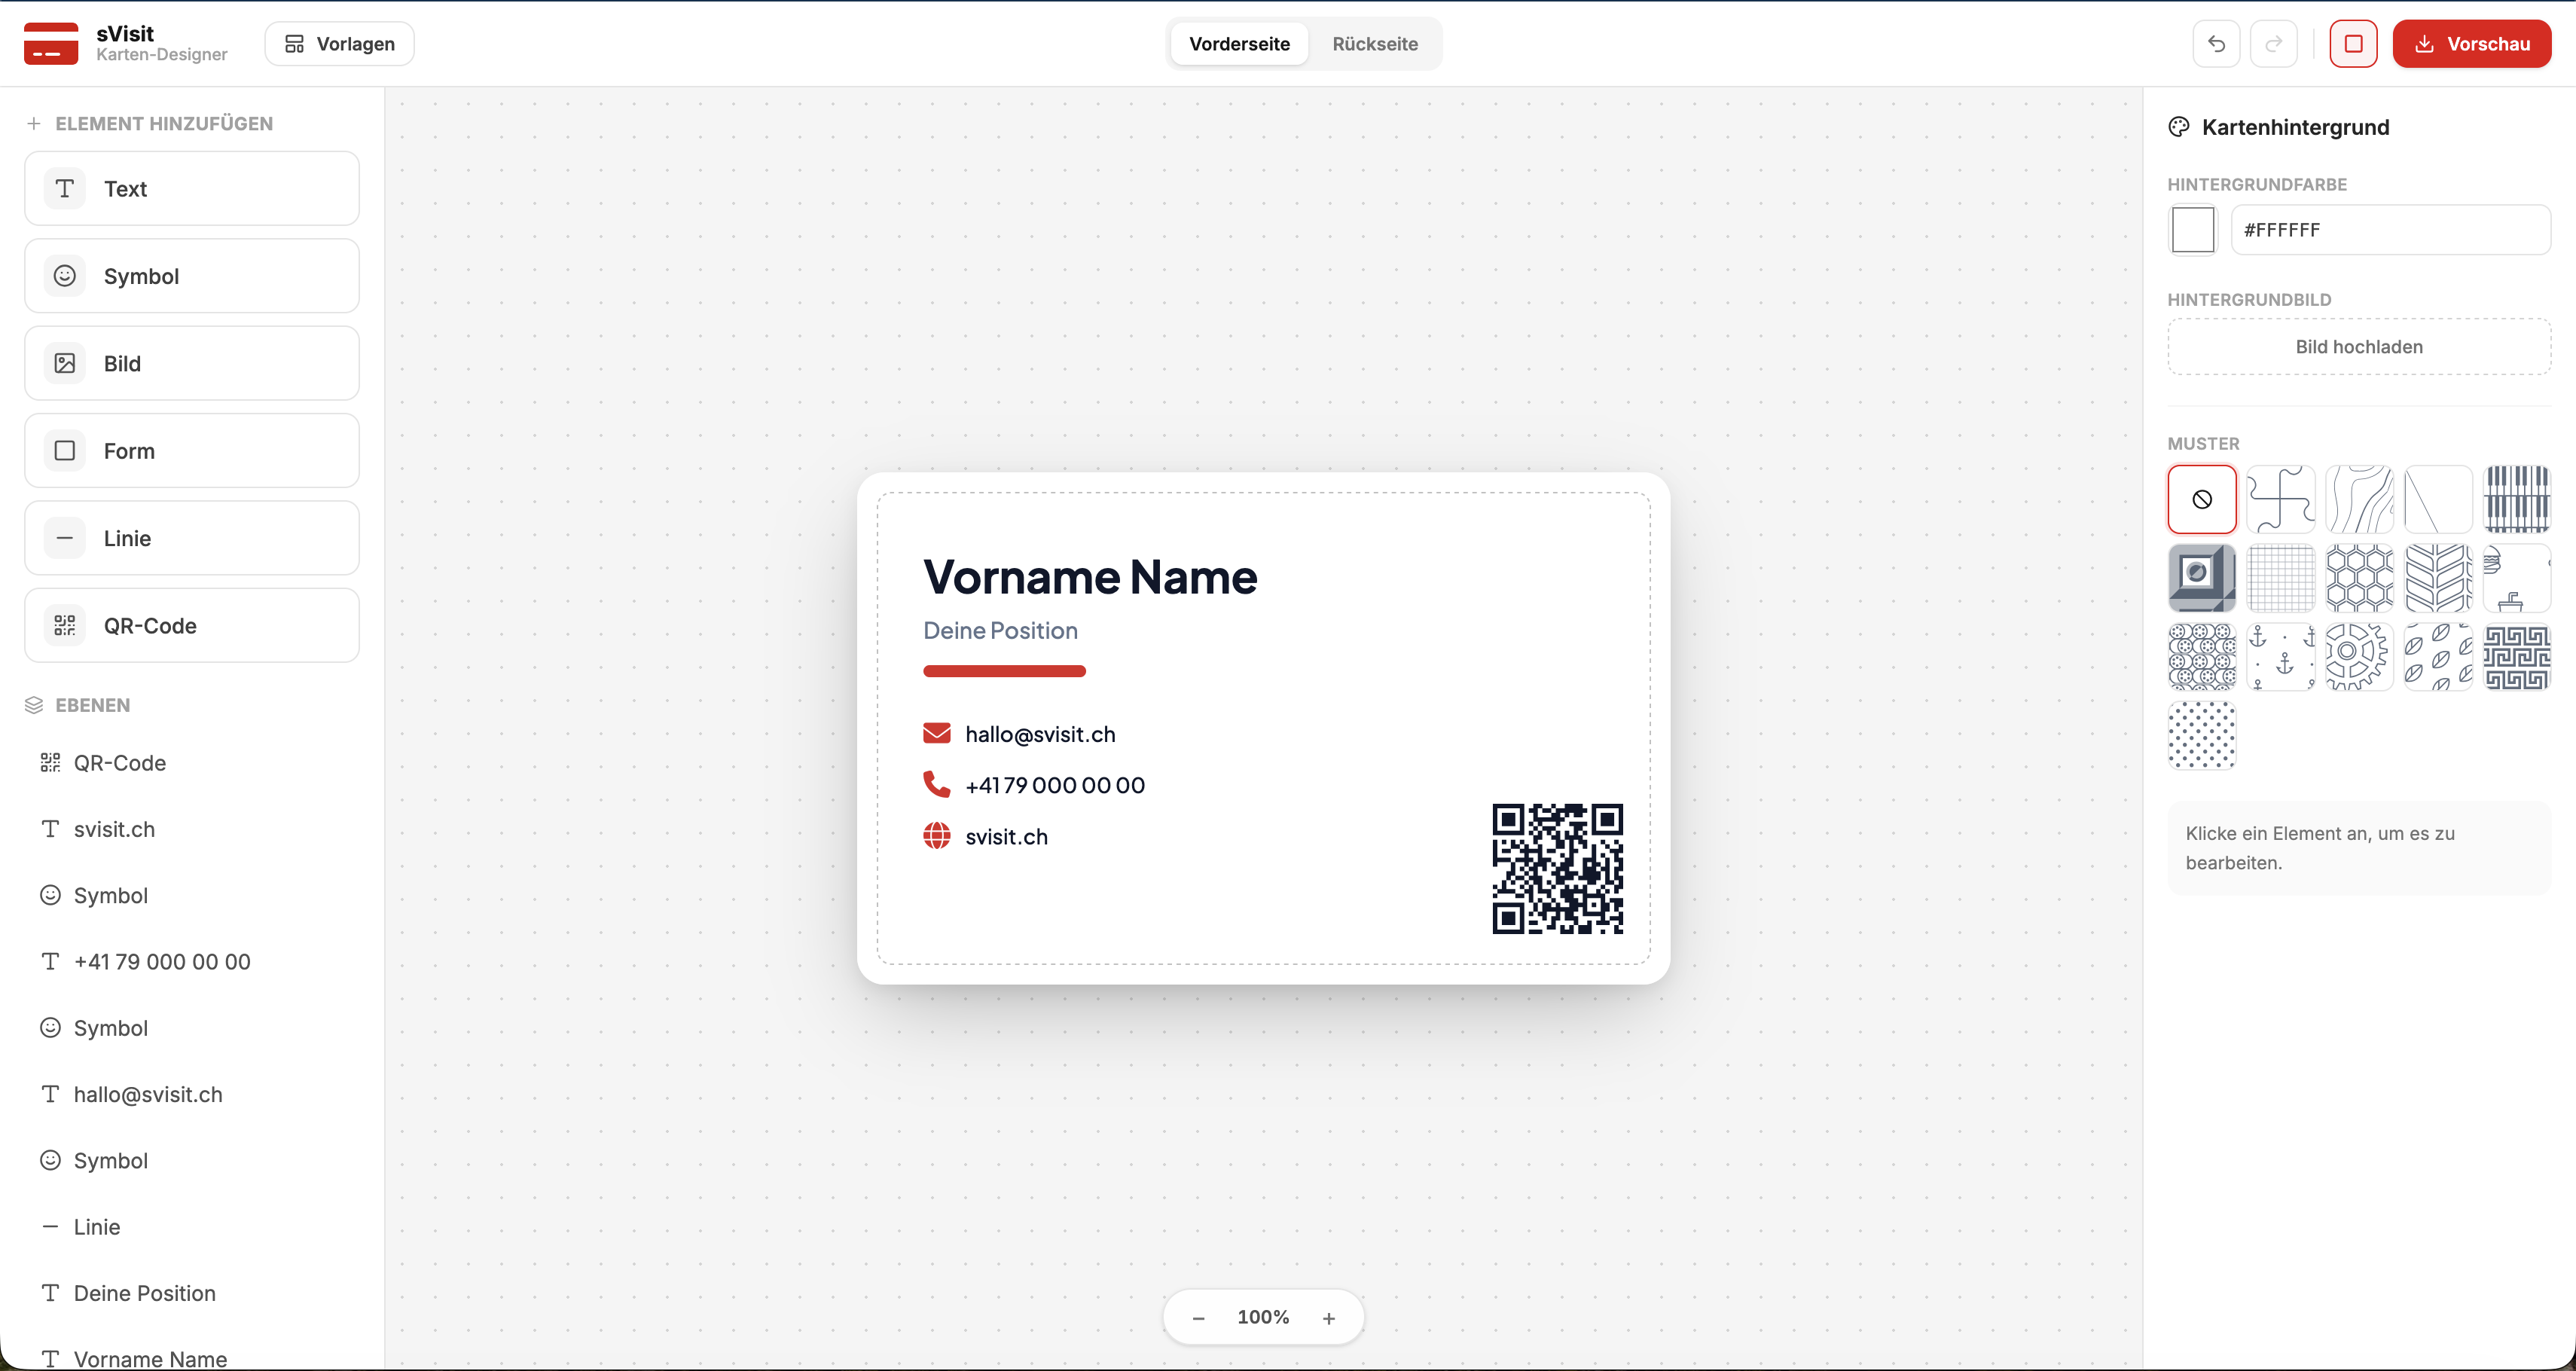Choose the leaves pattern
Image resolution: width=2576 pixels, height=1371 pixels.
click(2438, 657)
